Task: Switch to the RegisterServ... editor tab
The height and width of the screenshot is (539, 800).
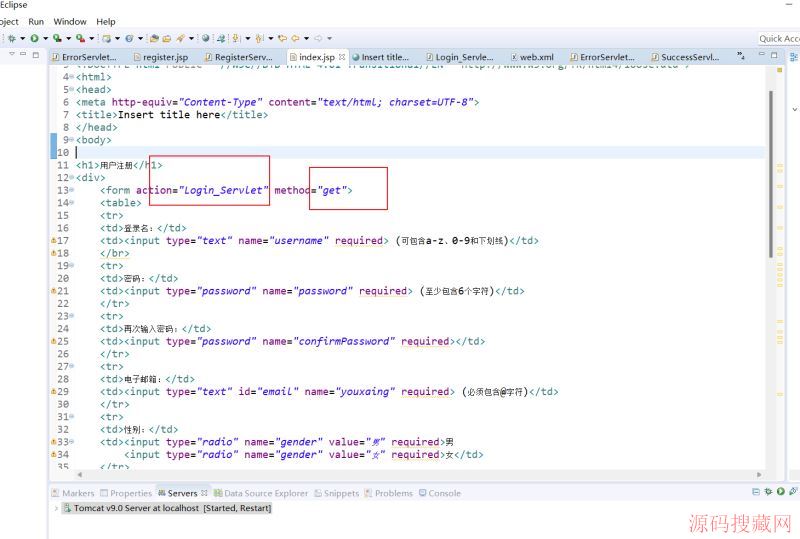Action: (x=238, y=57)
